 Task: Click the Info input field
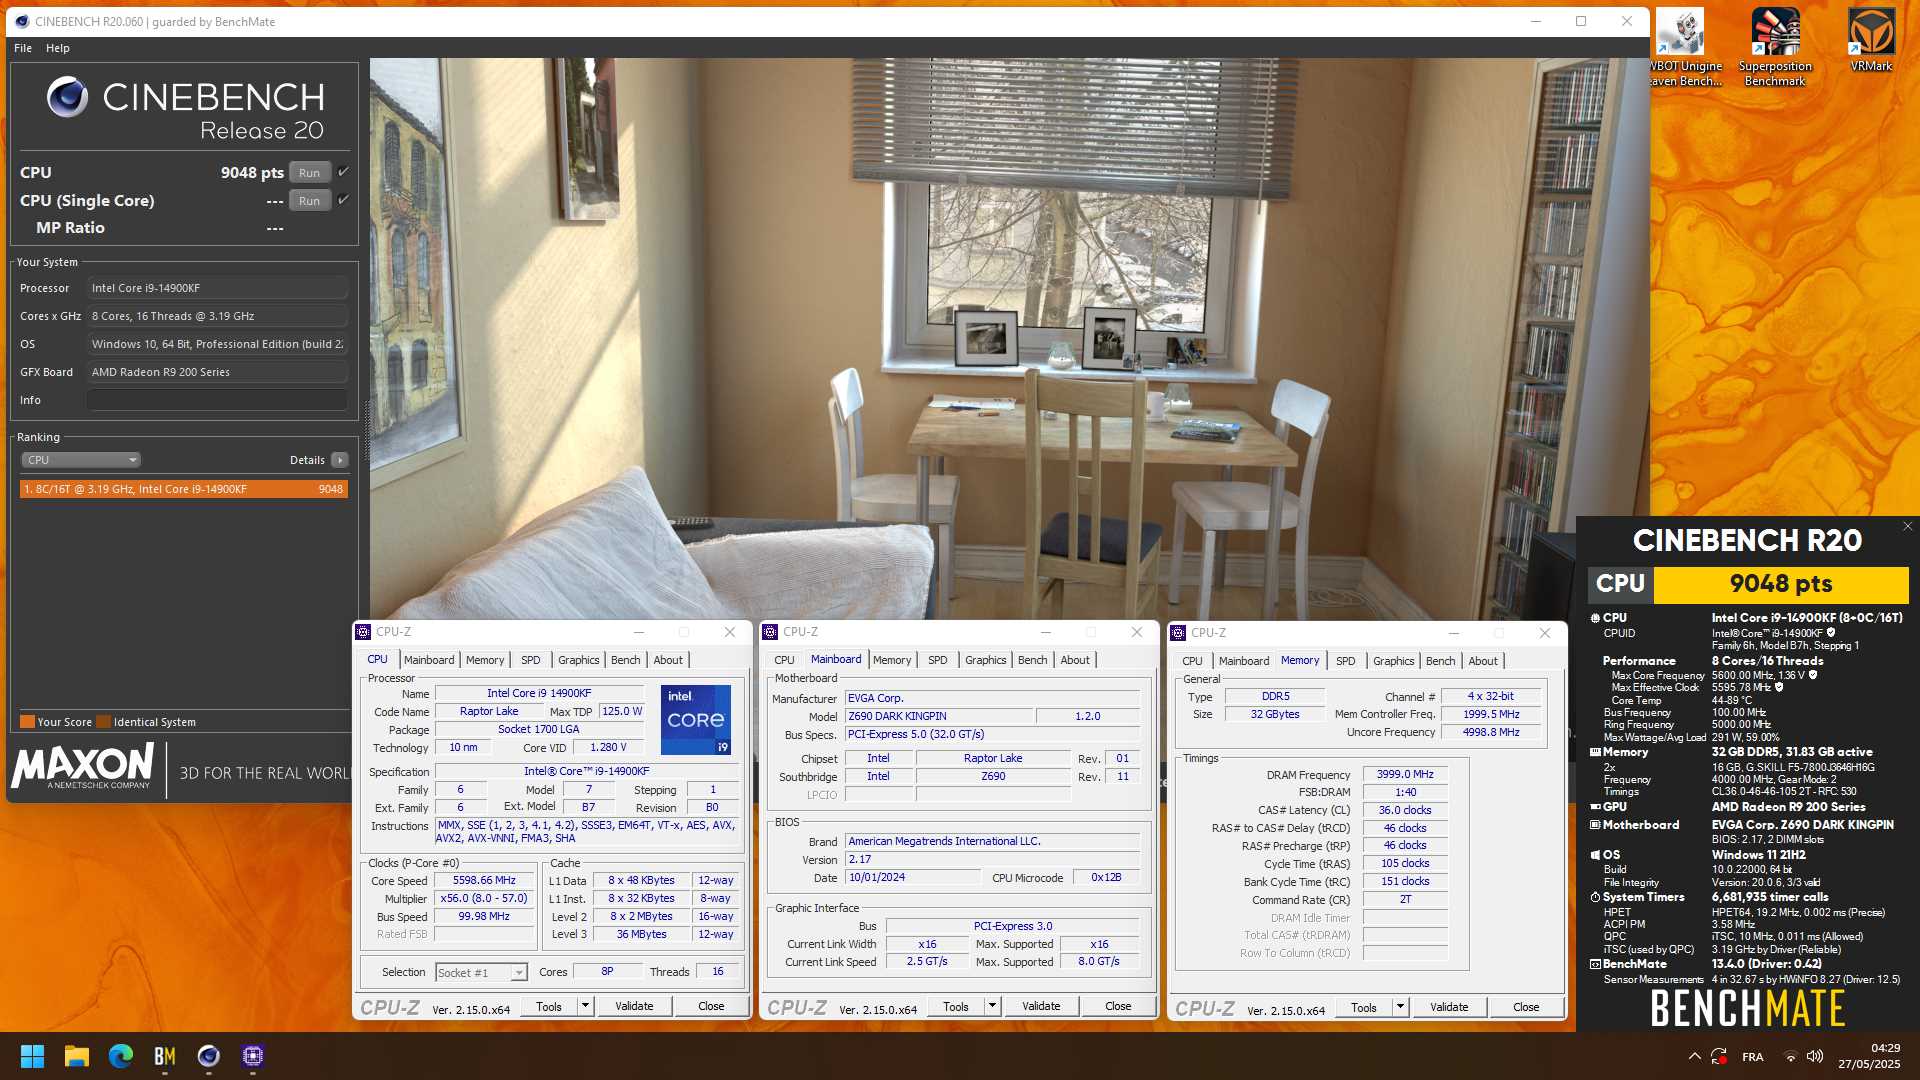click(x=217, y=400)
